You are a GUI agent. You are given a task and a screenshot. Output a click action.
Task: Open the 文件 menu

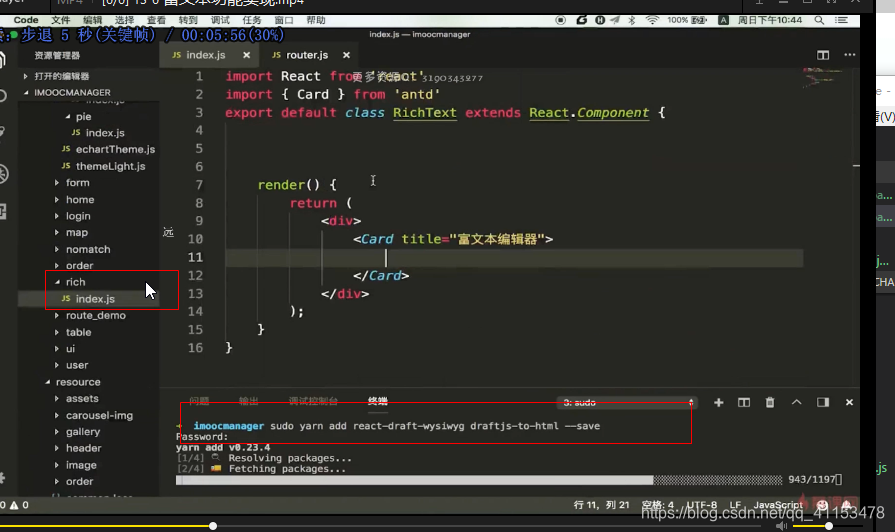(61, 20)
